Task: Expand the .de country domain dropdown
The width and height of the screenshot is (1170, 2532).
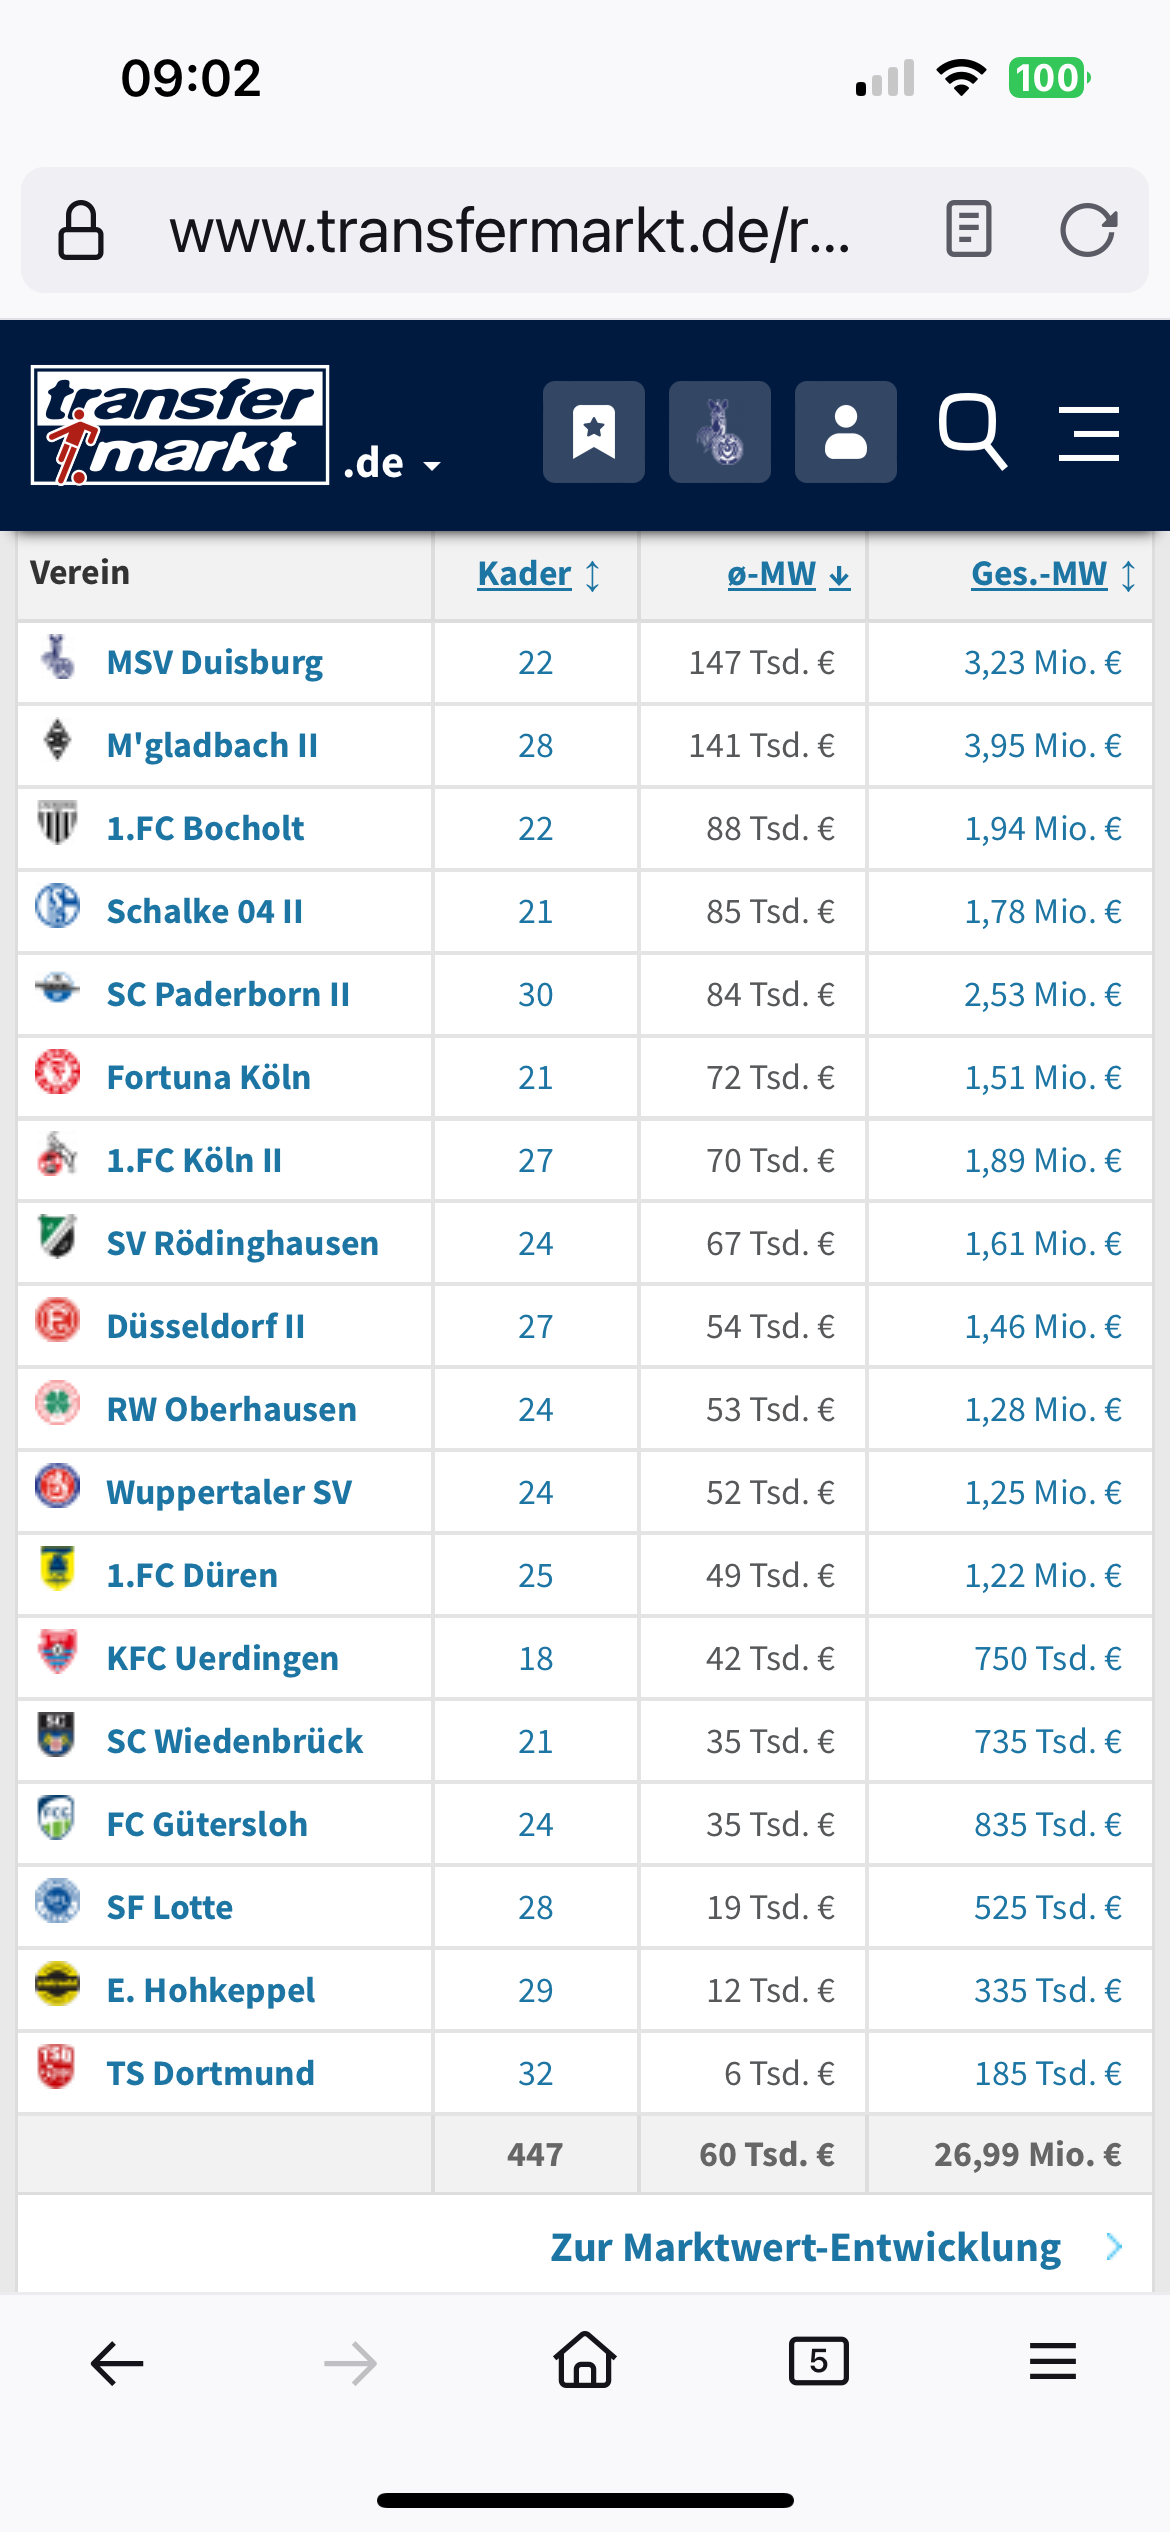Action: pos(392,464)
